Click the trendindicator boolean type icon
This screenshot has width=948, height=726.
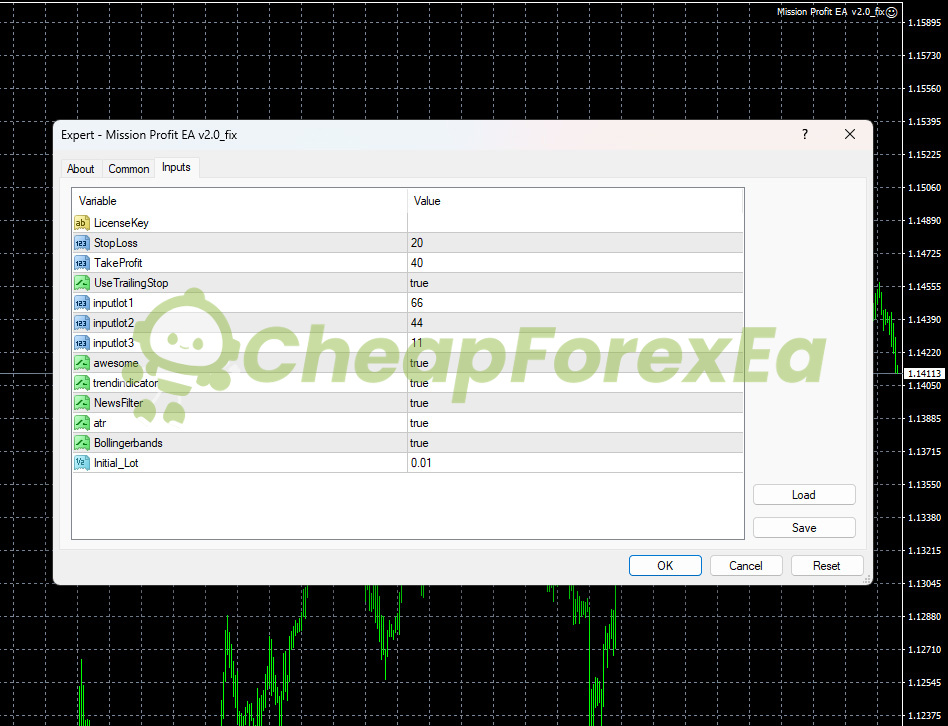click(x=82, y=383)
